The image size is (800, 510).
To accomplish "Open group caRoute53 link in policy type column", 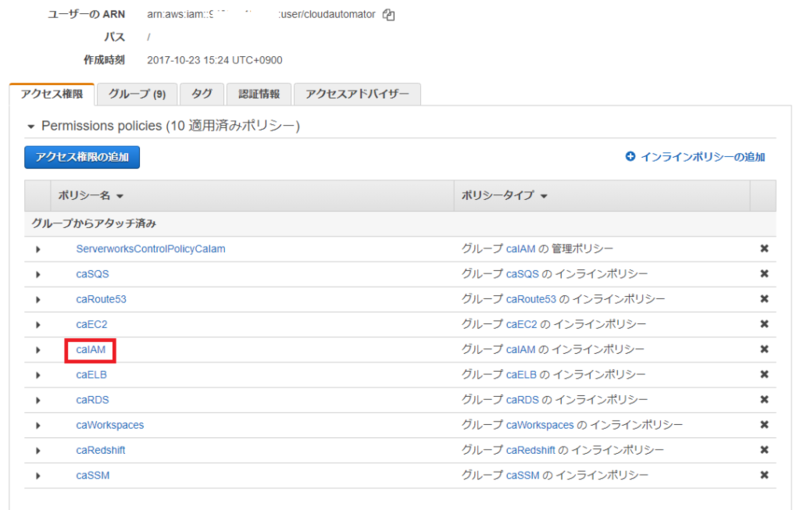I will [531, 299].
